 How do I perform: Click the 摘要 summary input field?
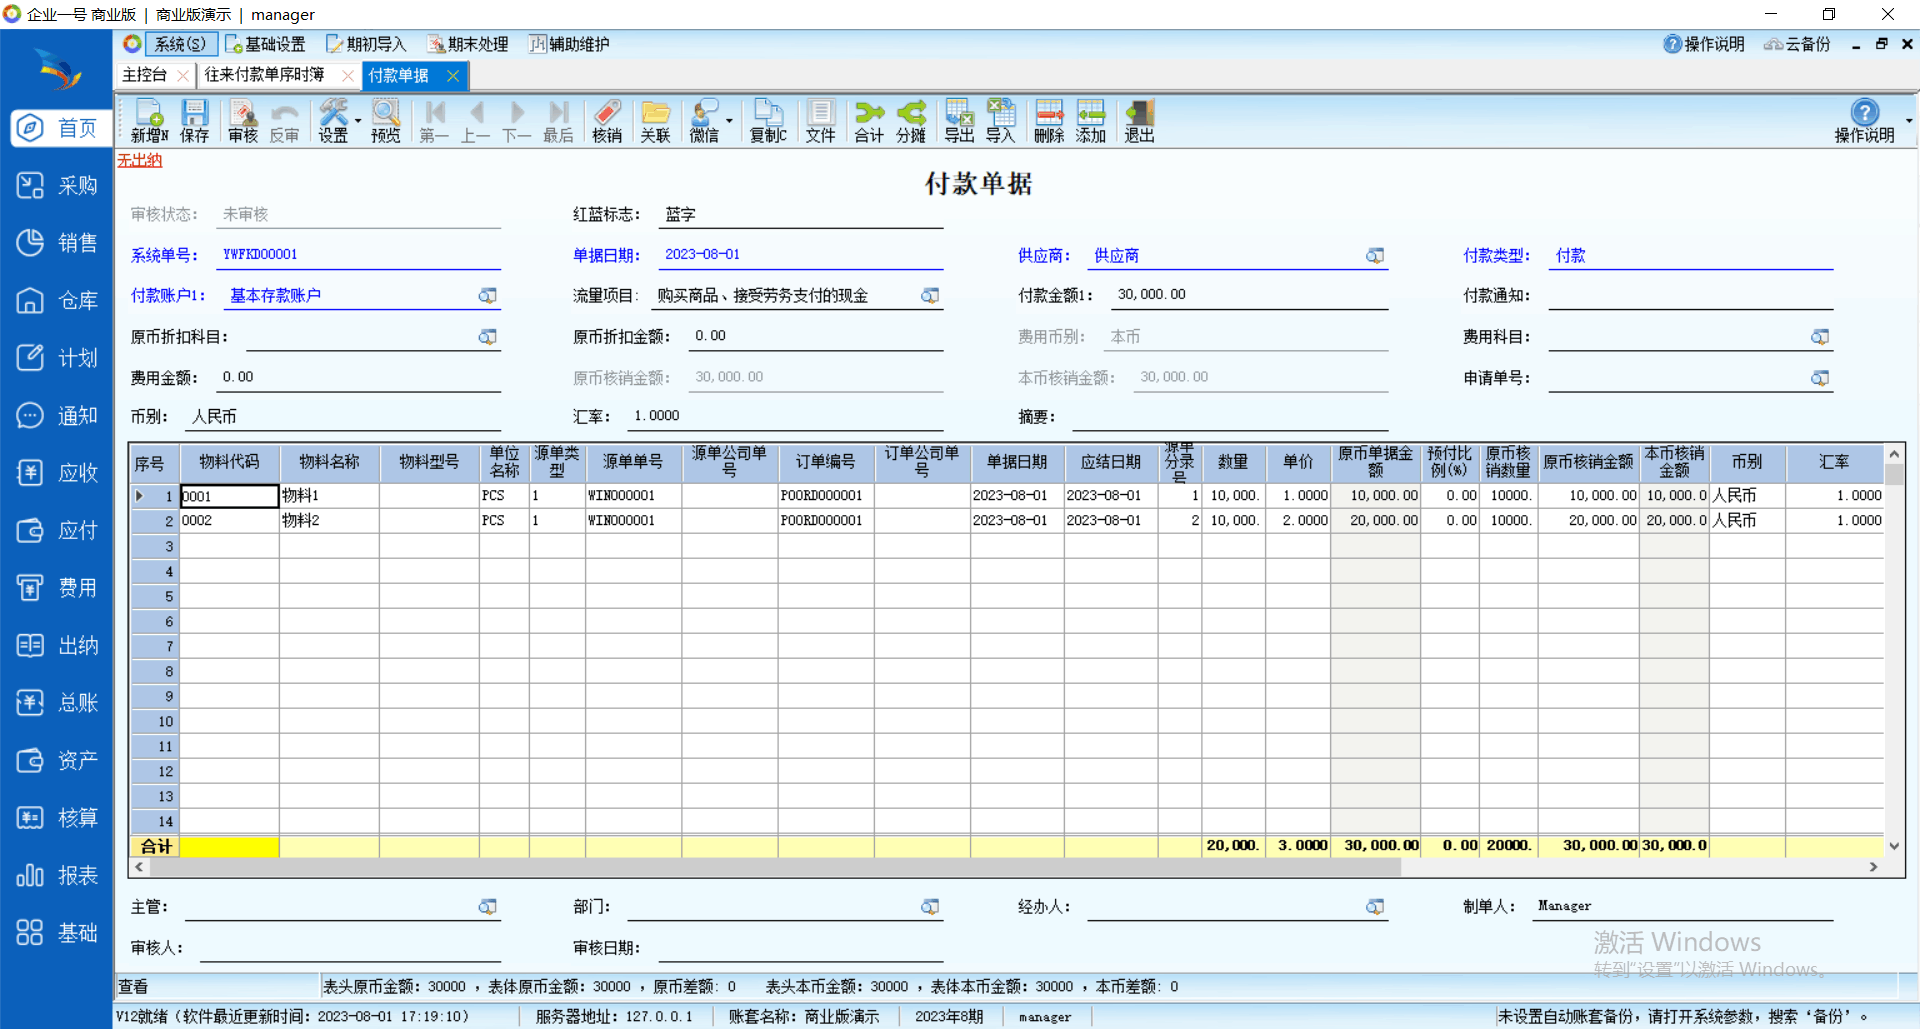1230,417
